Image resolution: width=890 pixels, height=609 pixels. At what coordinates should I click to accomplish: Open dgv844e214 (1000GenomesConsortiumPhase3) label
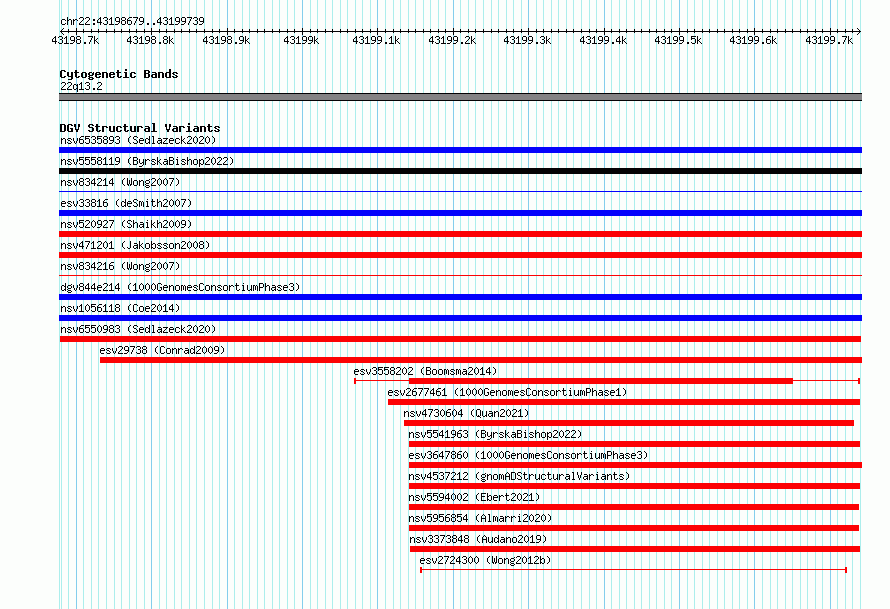(x=180, y=287)
